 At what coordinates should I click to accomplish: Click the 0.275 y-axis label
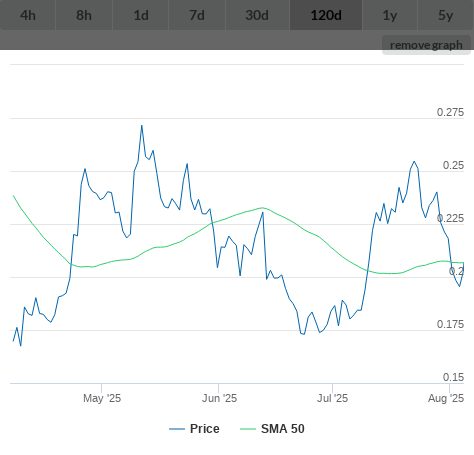click(x=450, y=112)
